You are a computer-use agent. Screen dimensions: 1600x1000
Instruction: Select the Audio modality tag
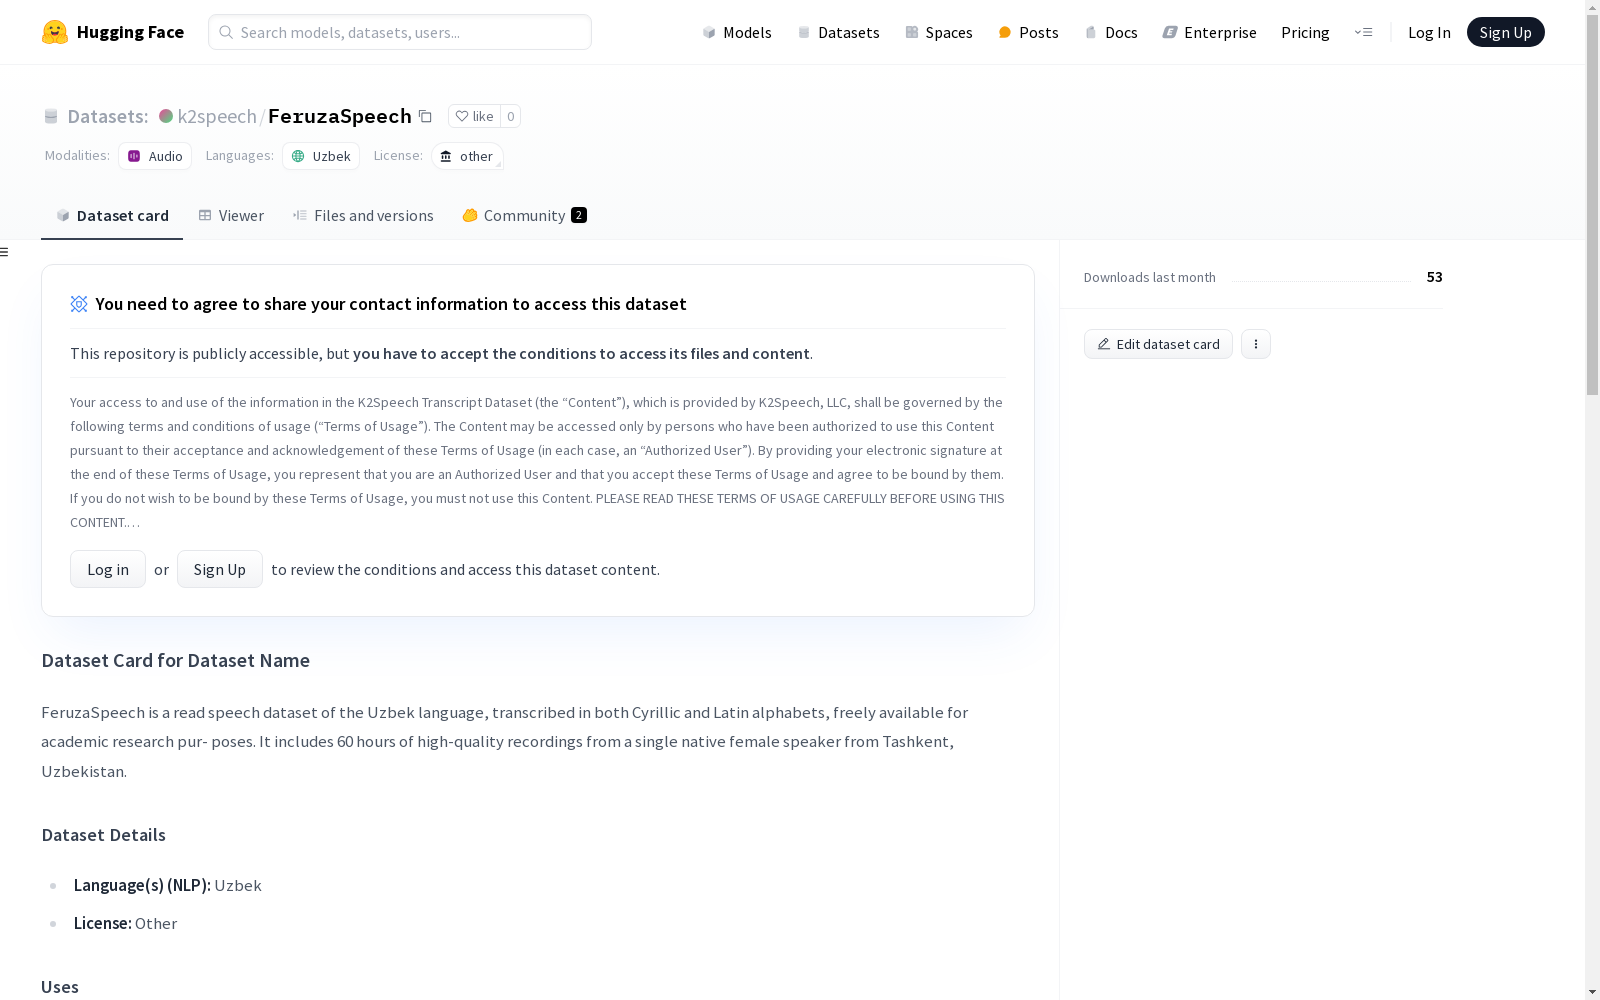155,156
